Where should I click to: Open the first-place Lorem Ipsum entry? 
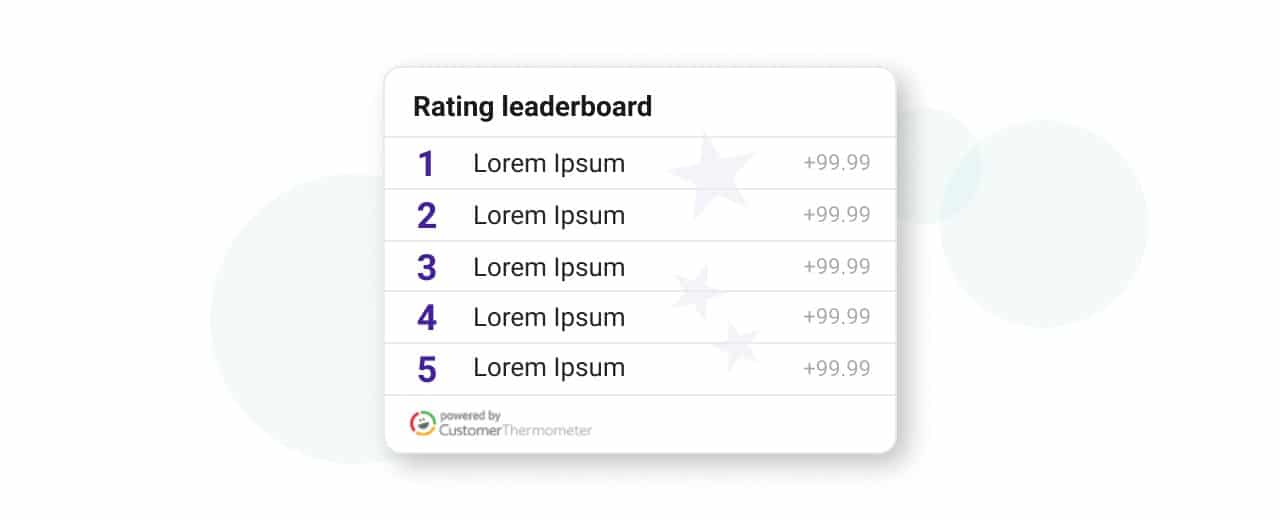tap(549, 164)
